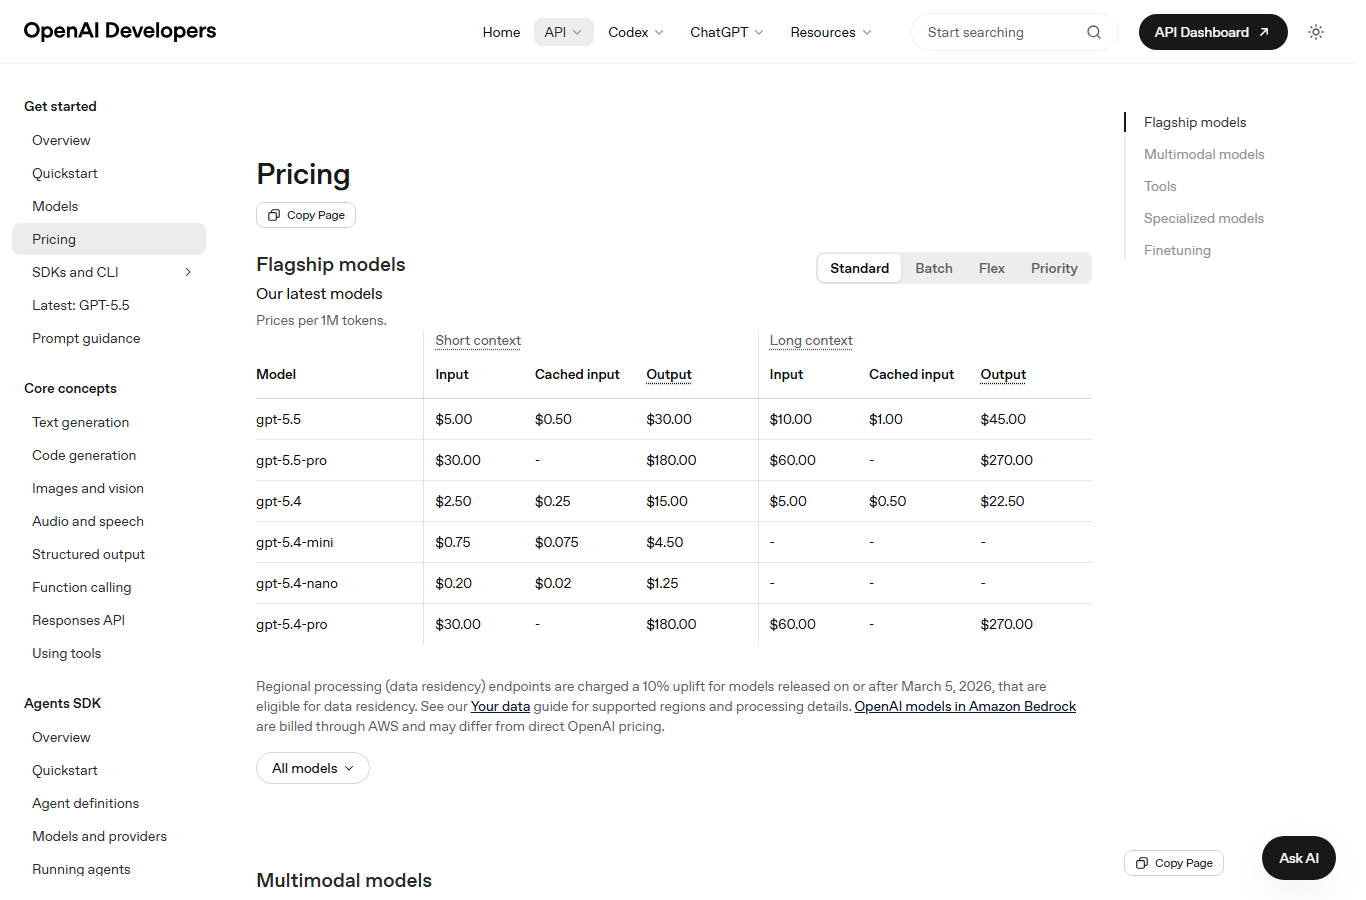Screen dimensions: 1366x900
Task: Click the gpt-5.4-nano model name
Action: pyautogui.click(x=297, y=583)
